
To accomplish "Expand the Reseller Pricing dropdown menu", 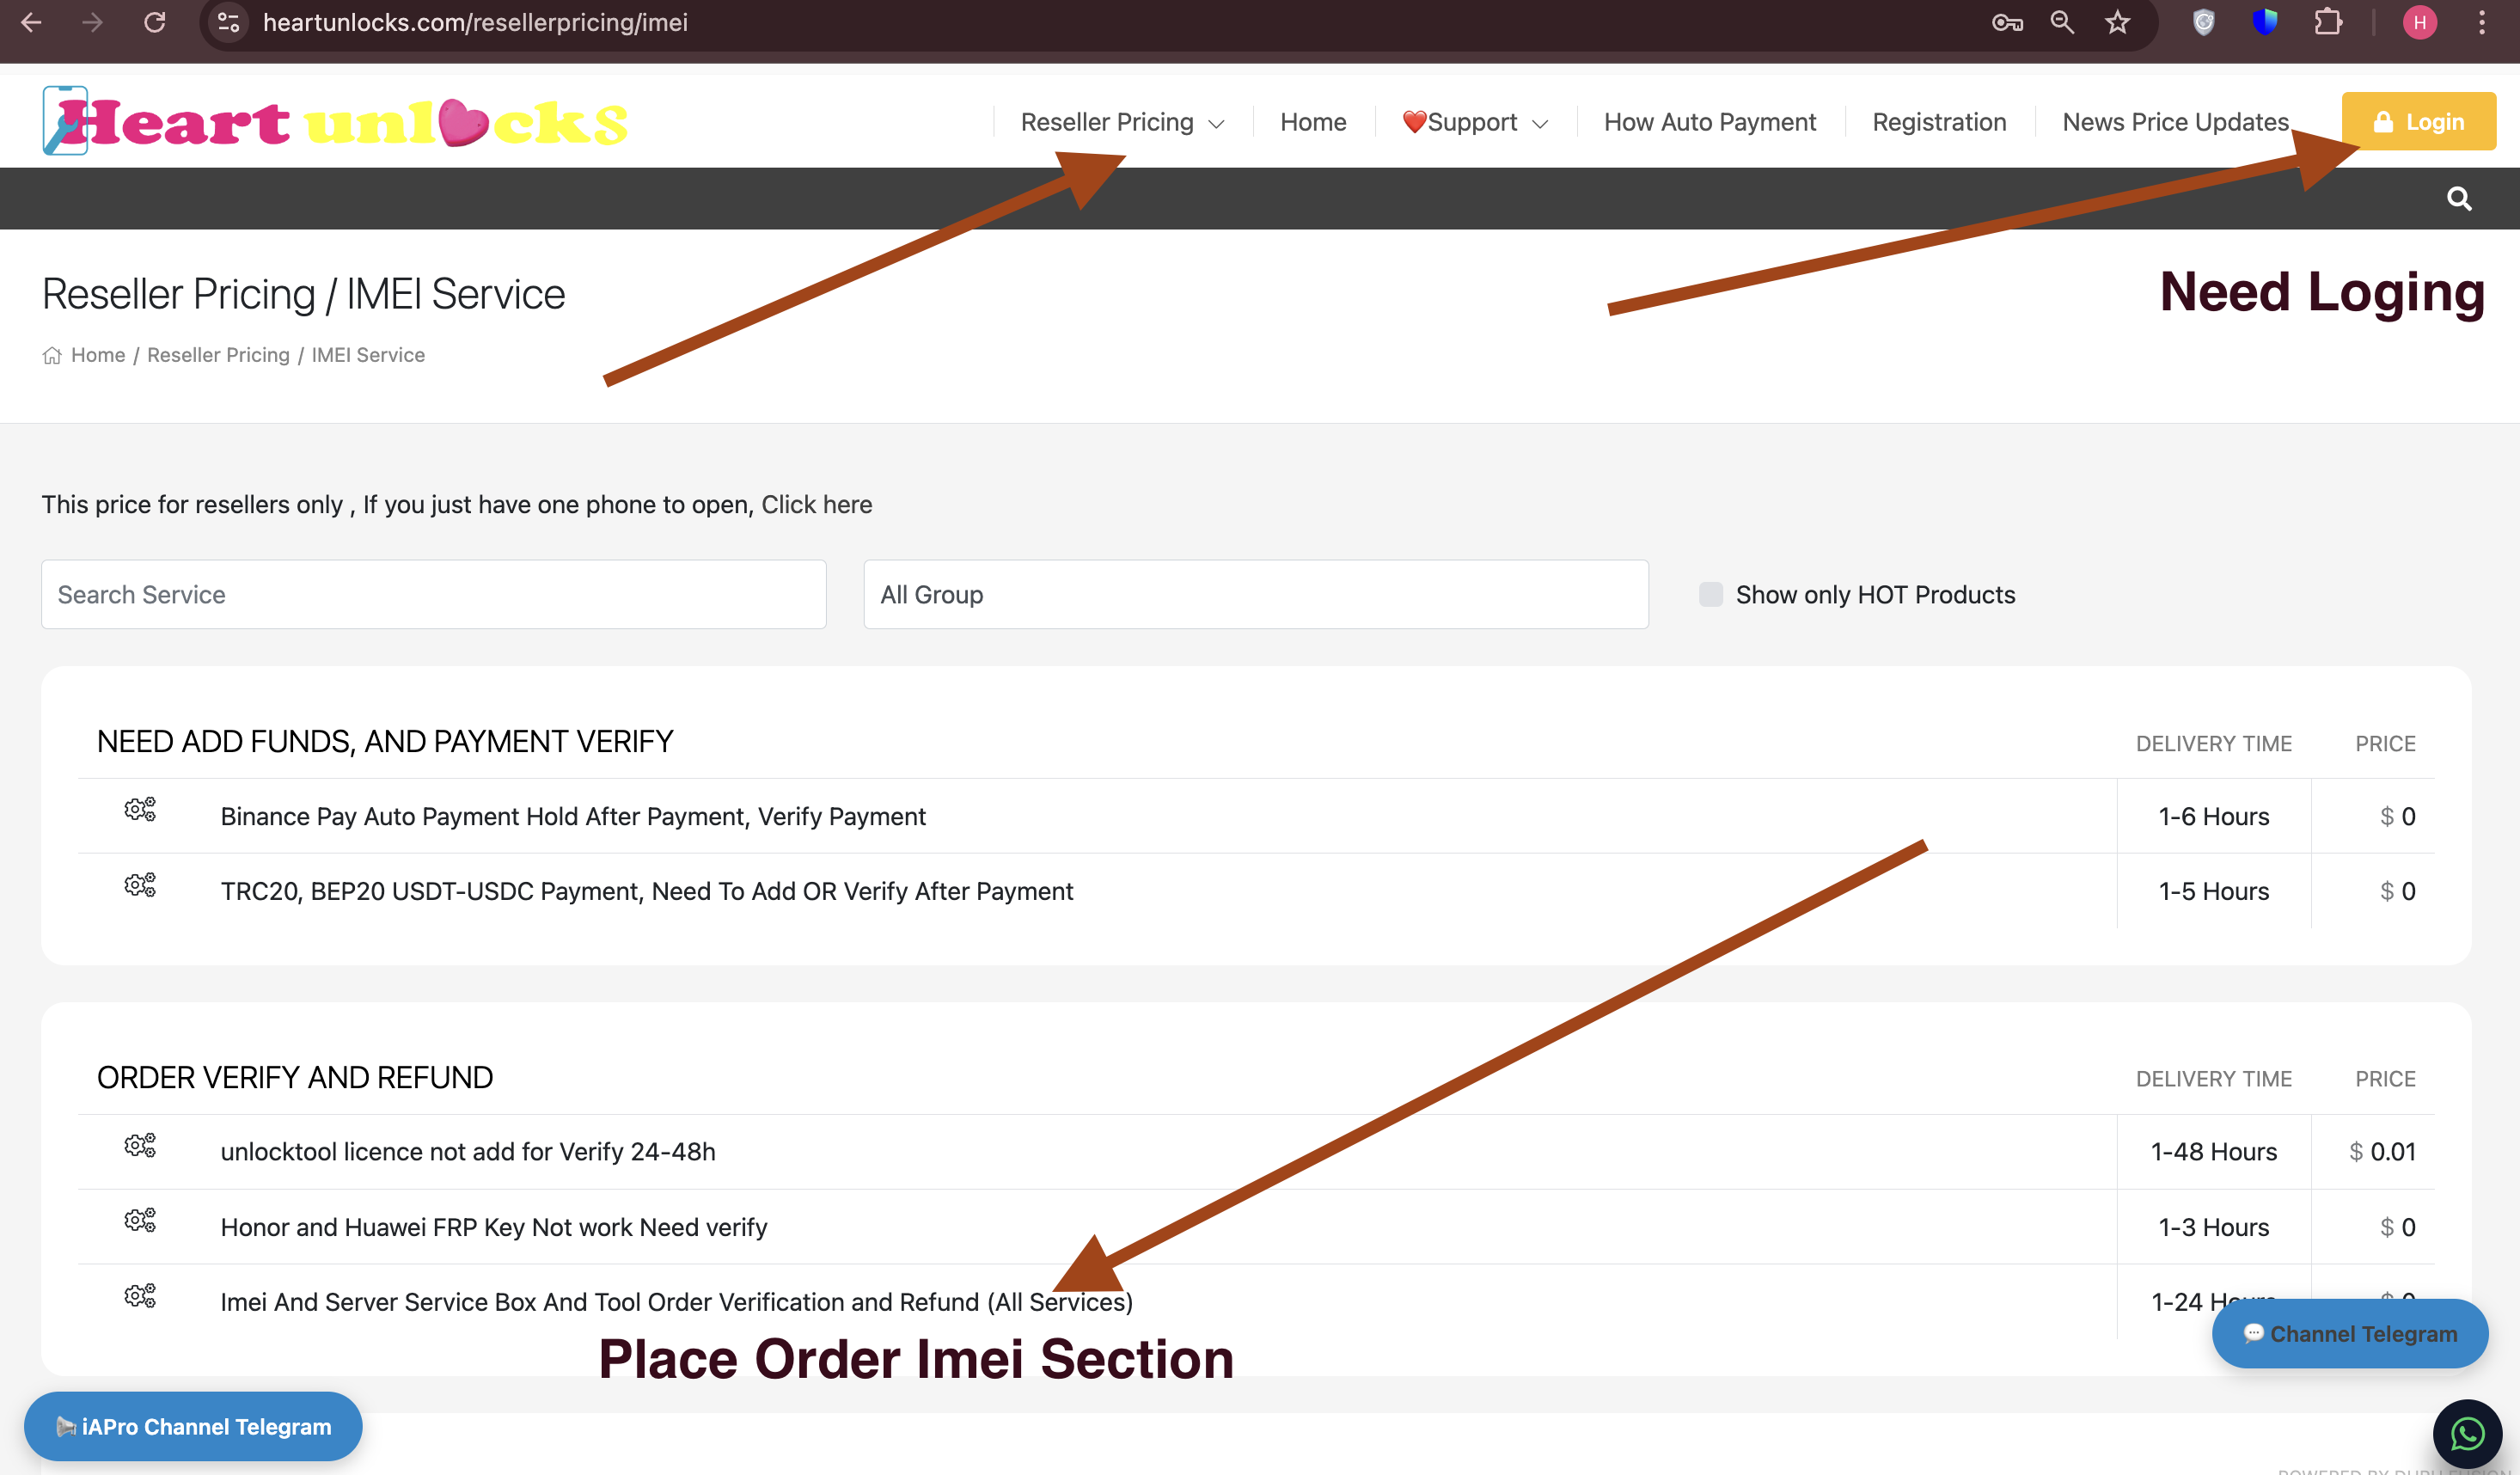I will click(1122, 122).
